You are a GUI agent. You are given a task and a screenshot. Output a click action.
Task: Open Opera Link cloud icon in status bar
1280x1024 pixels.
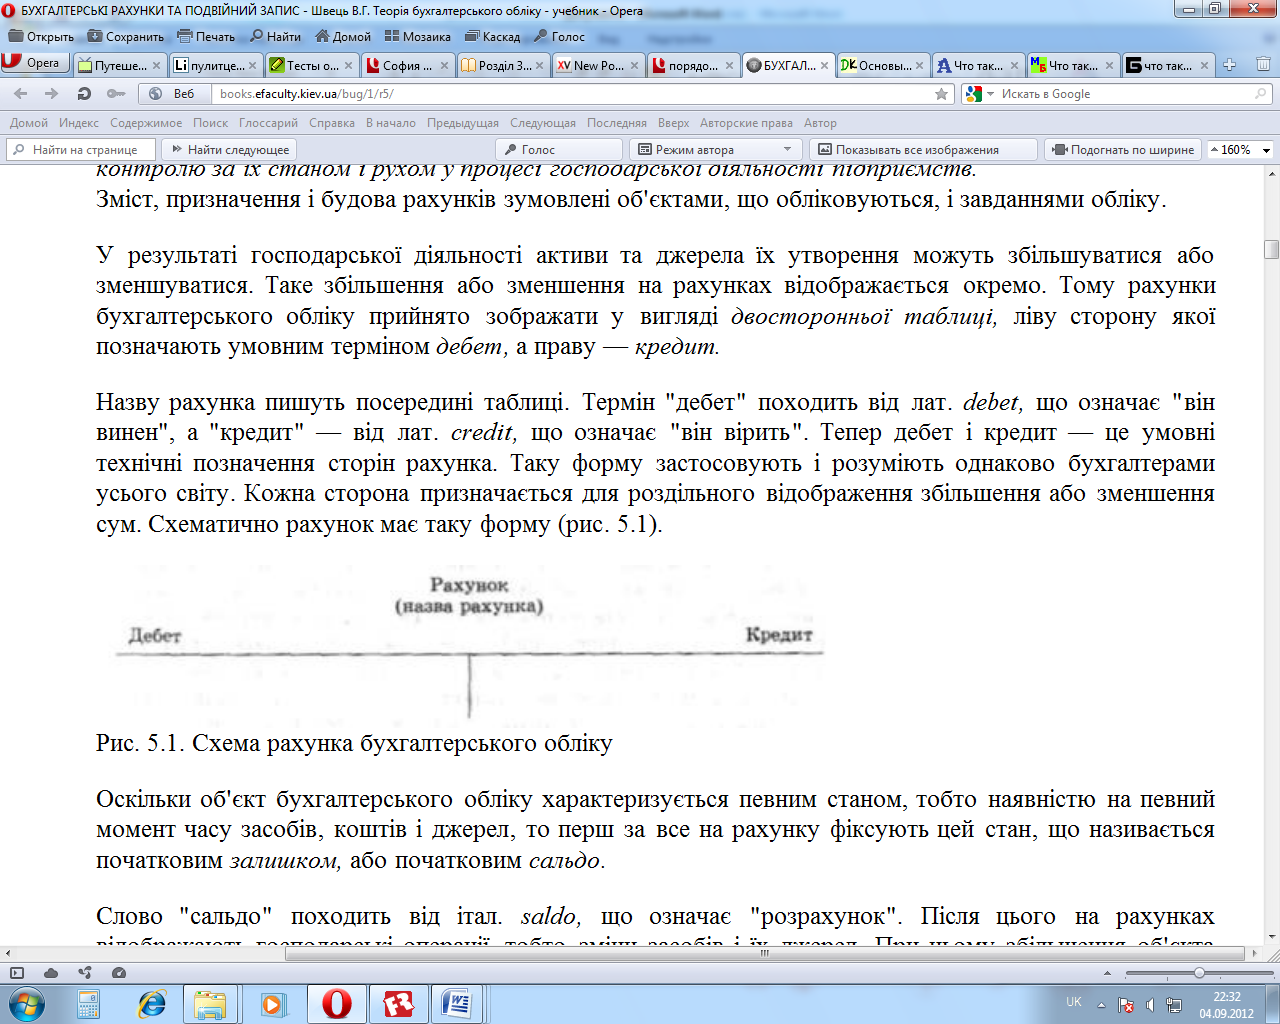click(51, 972)
